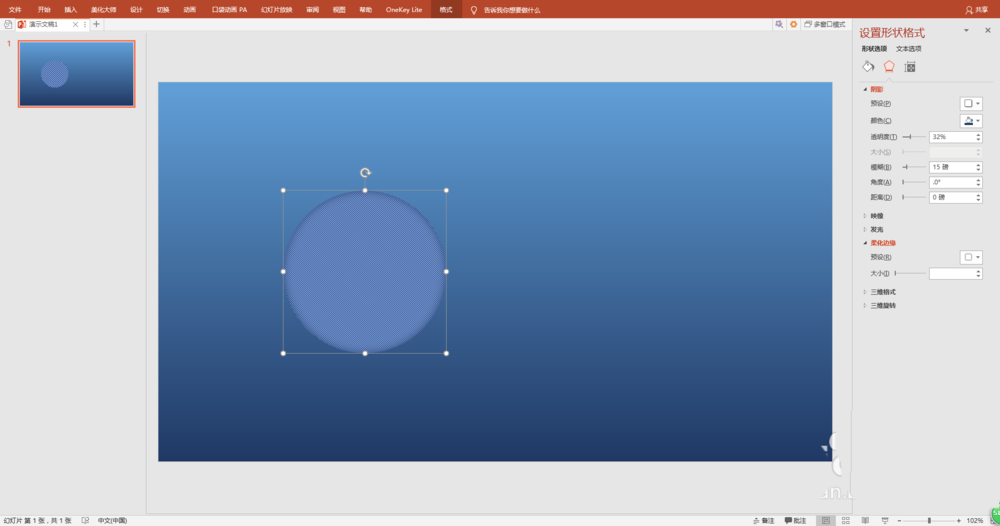
Task: Toggle 备注 notes pane
Action: tap(763, 520)
